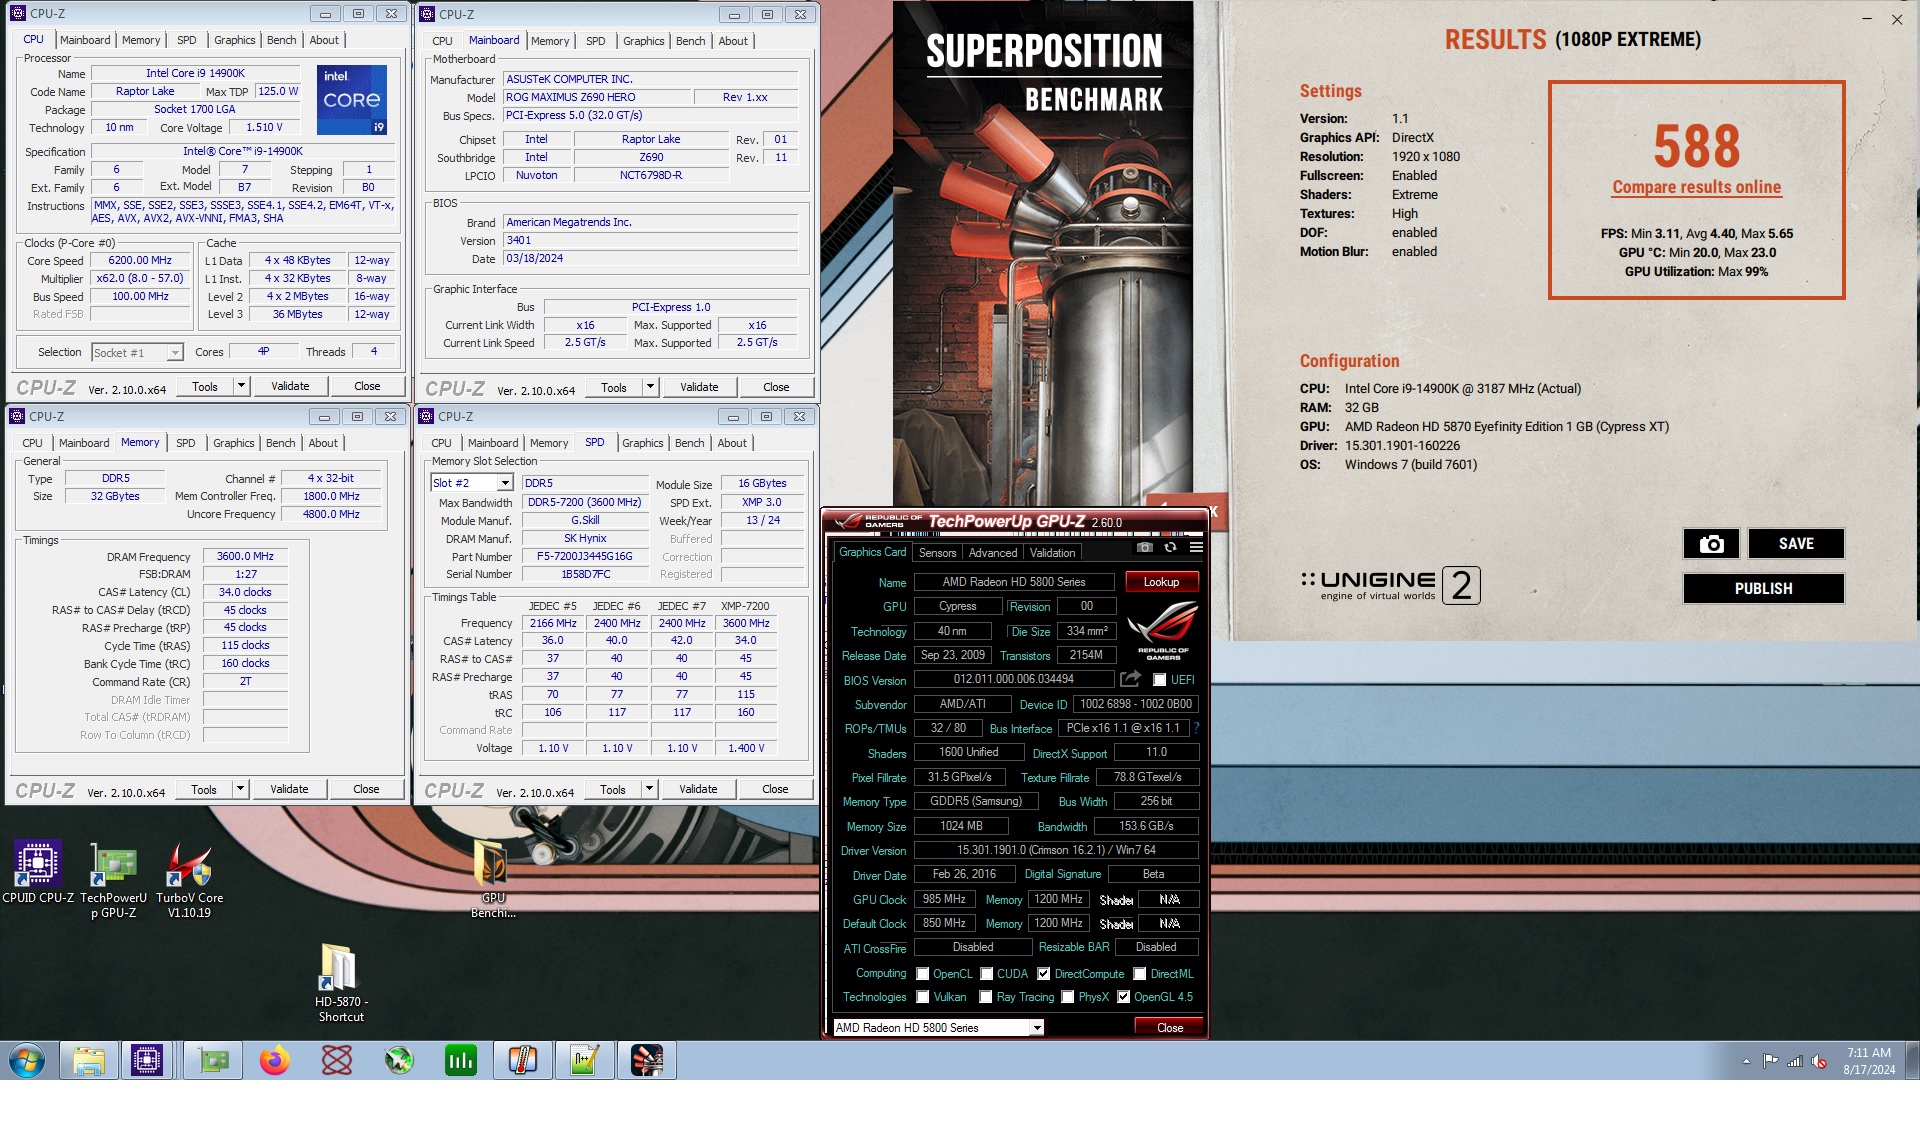
Task: Expand Tools dropdown arrow in CPU-Z Memory window
Action: (x=240, y=789)
